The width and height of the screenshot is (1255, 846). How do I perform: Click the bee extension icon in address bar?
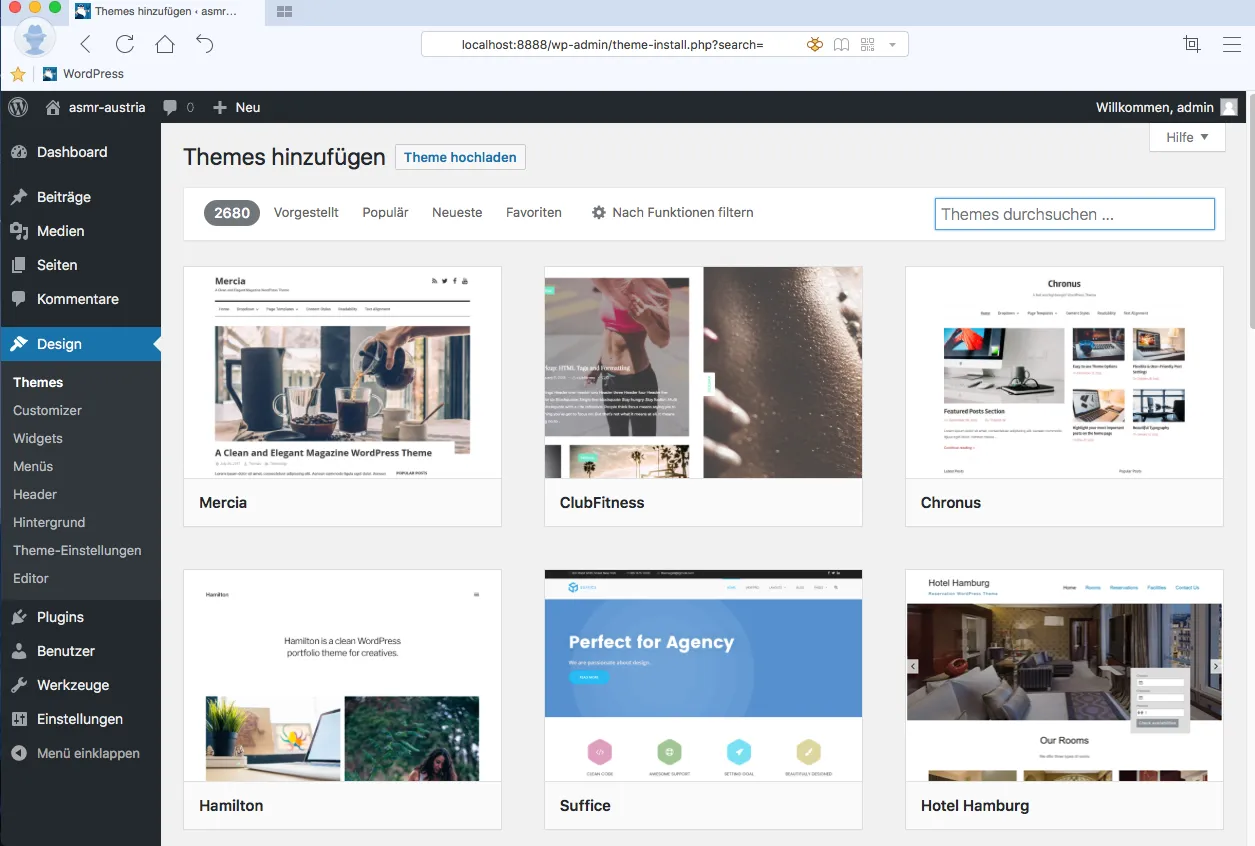[x=815, y=45]
